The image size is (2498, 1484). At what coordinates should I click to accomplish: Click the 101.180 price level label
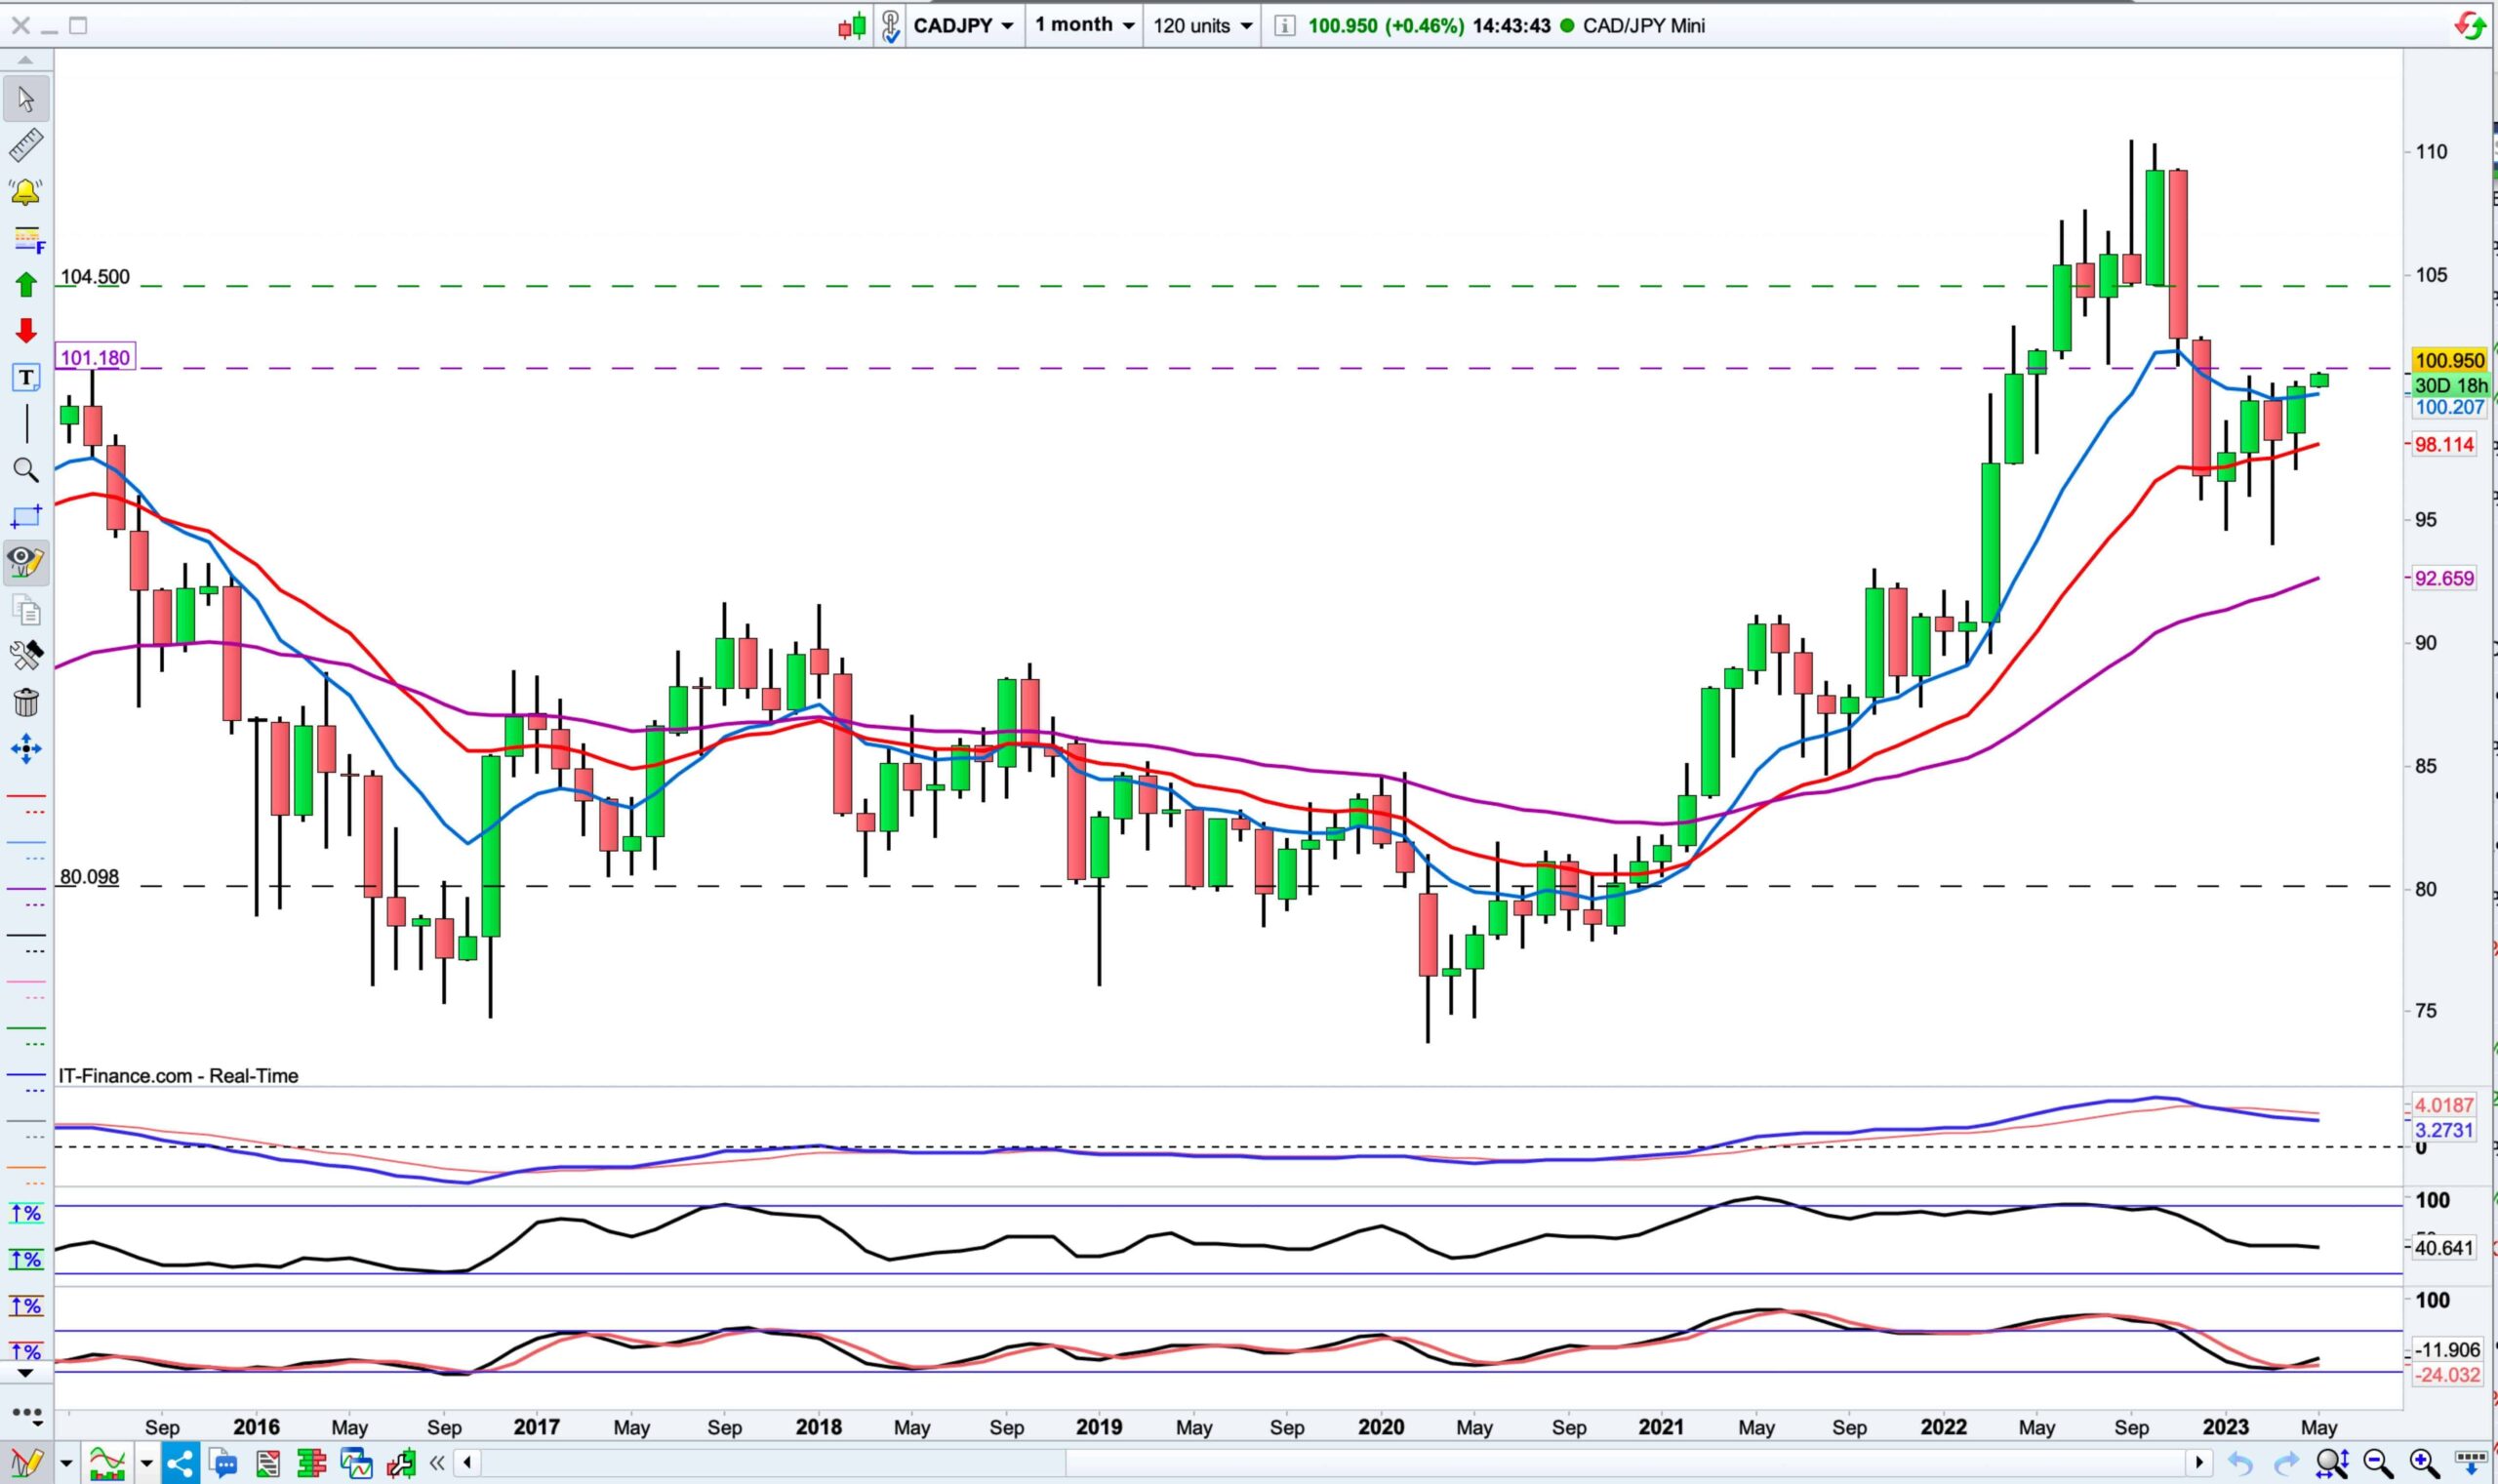coord(95,357)
